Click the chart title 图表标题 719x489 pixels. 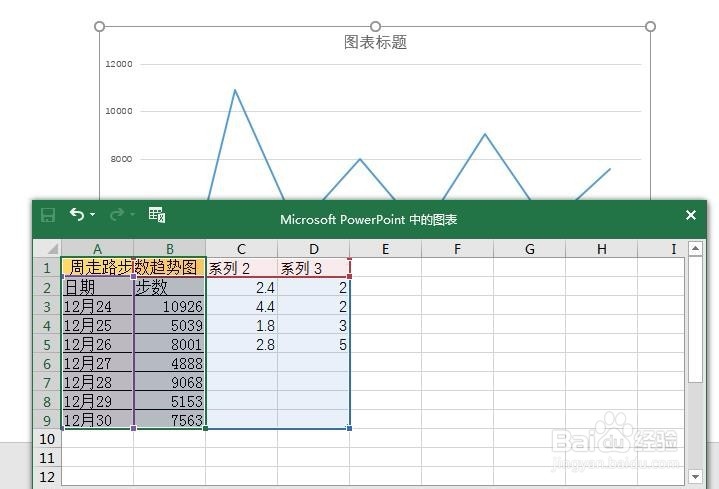375,42
